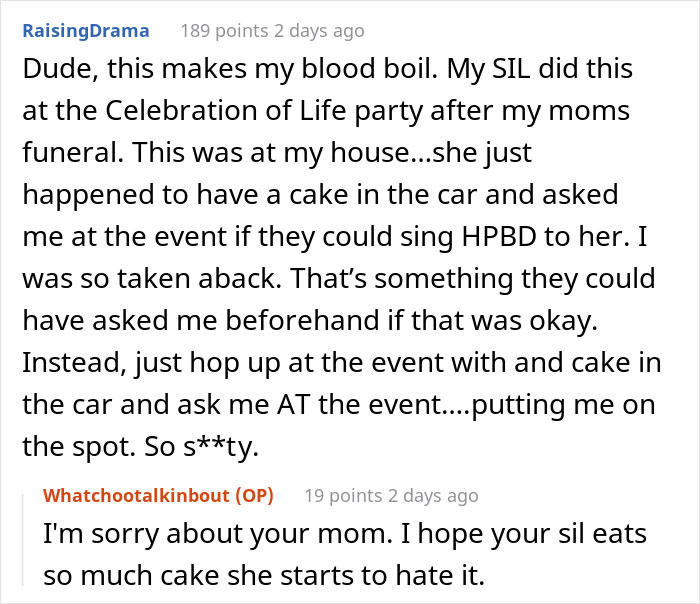Click the 19 points score

click(x=342, y=495)
